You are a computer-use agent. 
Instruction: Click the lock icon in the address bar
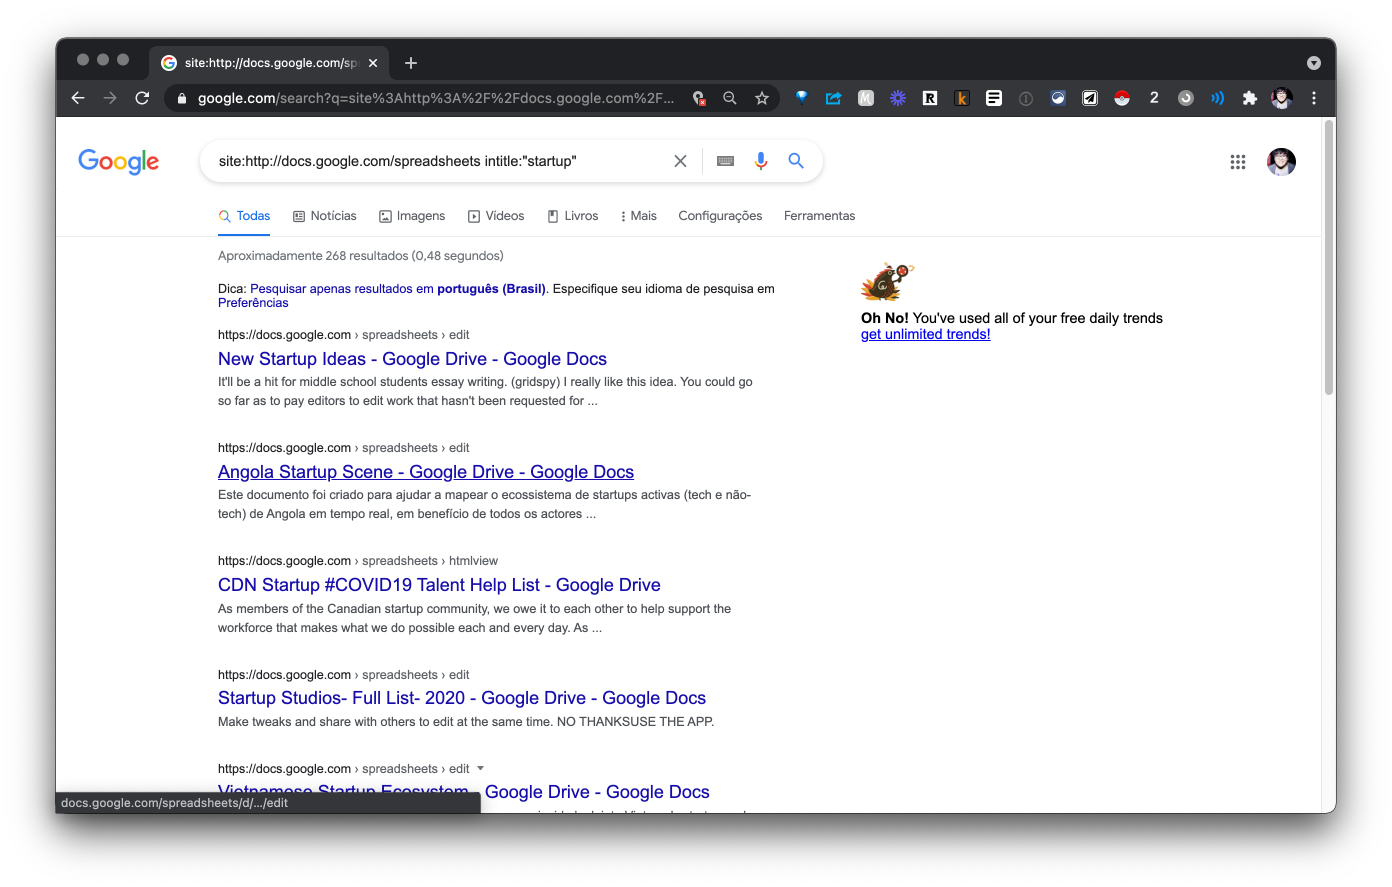coord(181,98)
